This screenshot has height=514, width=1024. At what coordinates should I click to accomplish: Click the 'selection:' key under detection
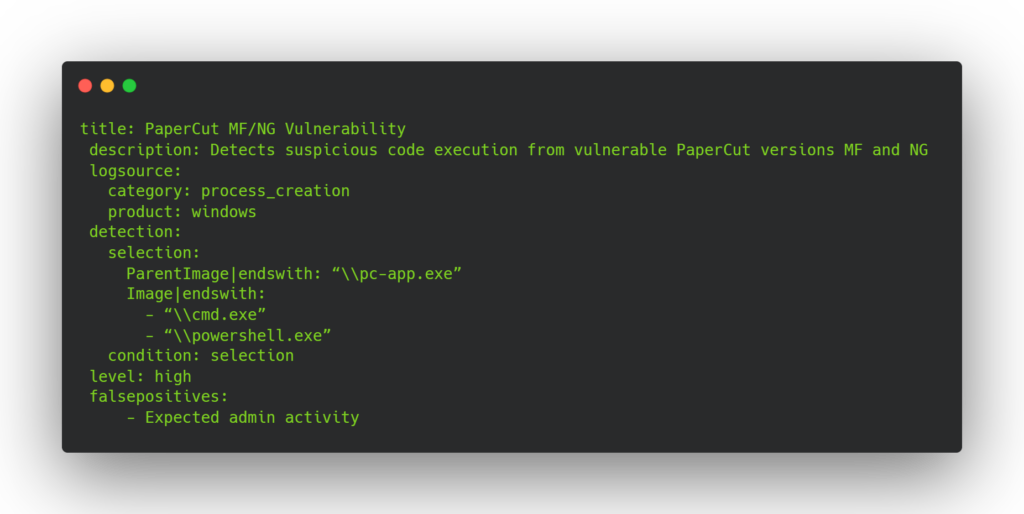pos(154,253)
